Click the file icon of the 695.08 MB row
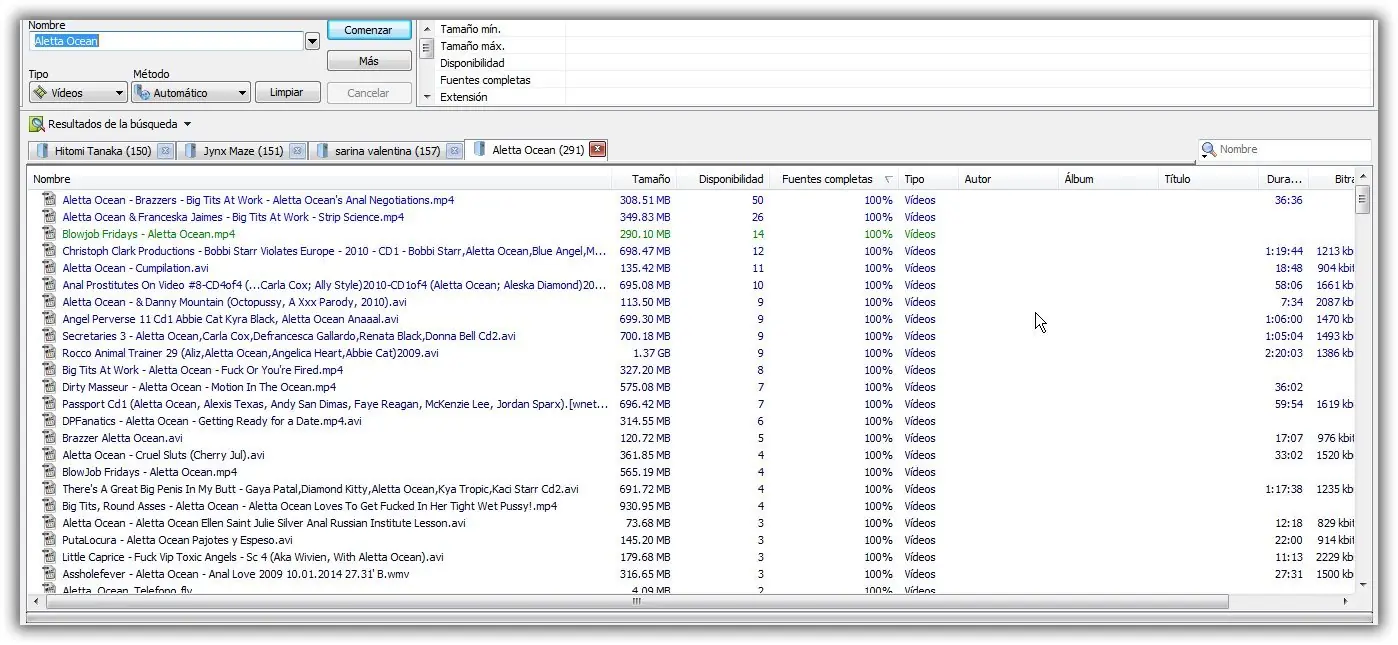Viewport: 1398px width, 645px height. (x=49, y=285)
